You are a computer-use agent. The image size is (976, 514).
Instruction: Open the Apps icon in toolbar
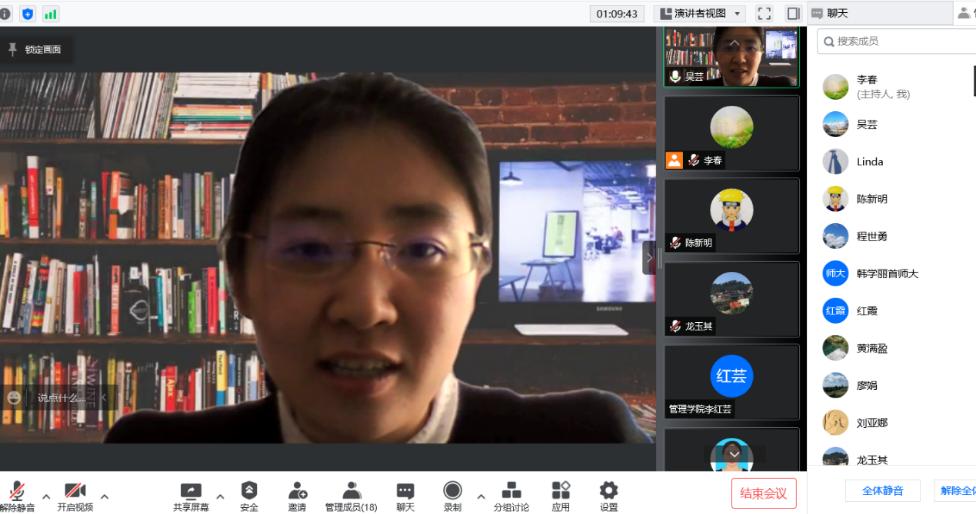coord(560,492)
